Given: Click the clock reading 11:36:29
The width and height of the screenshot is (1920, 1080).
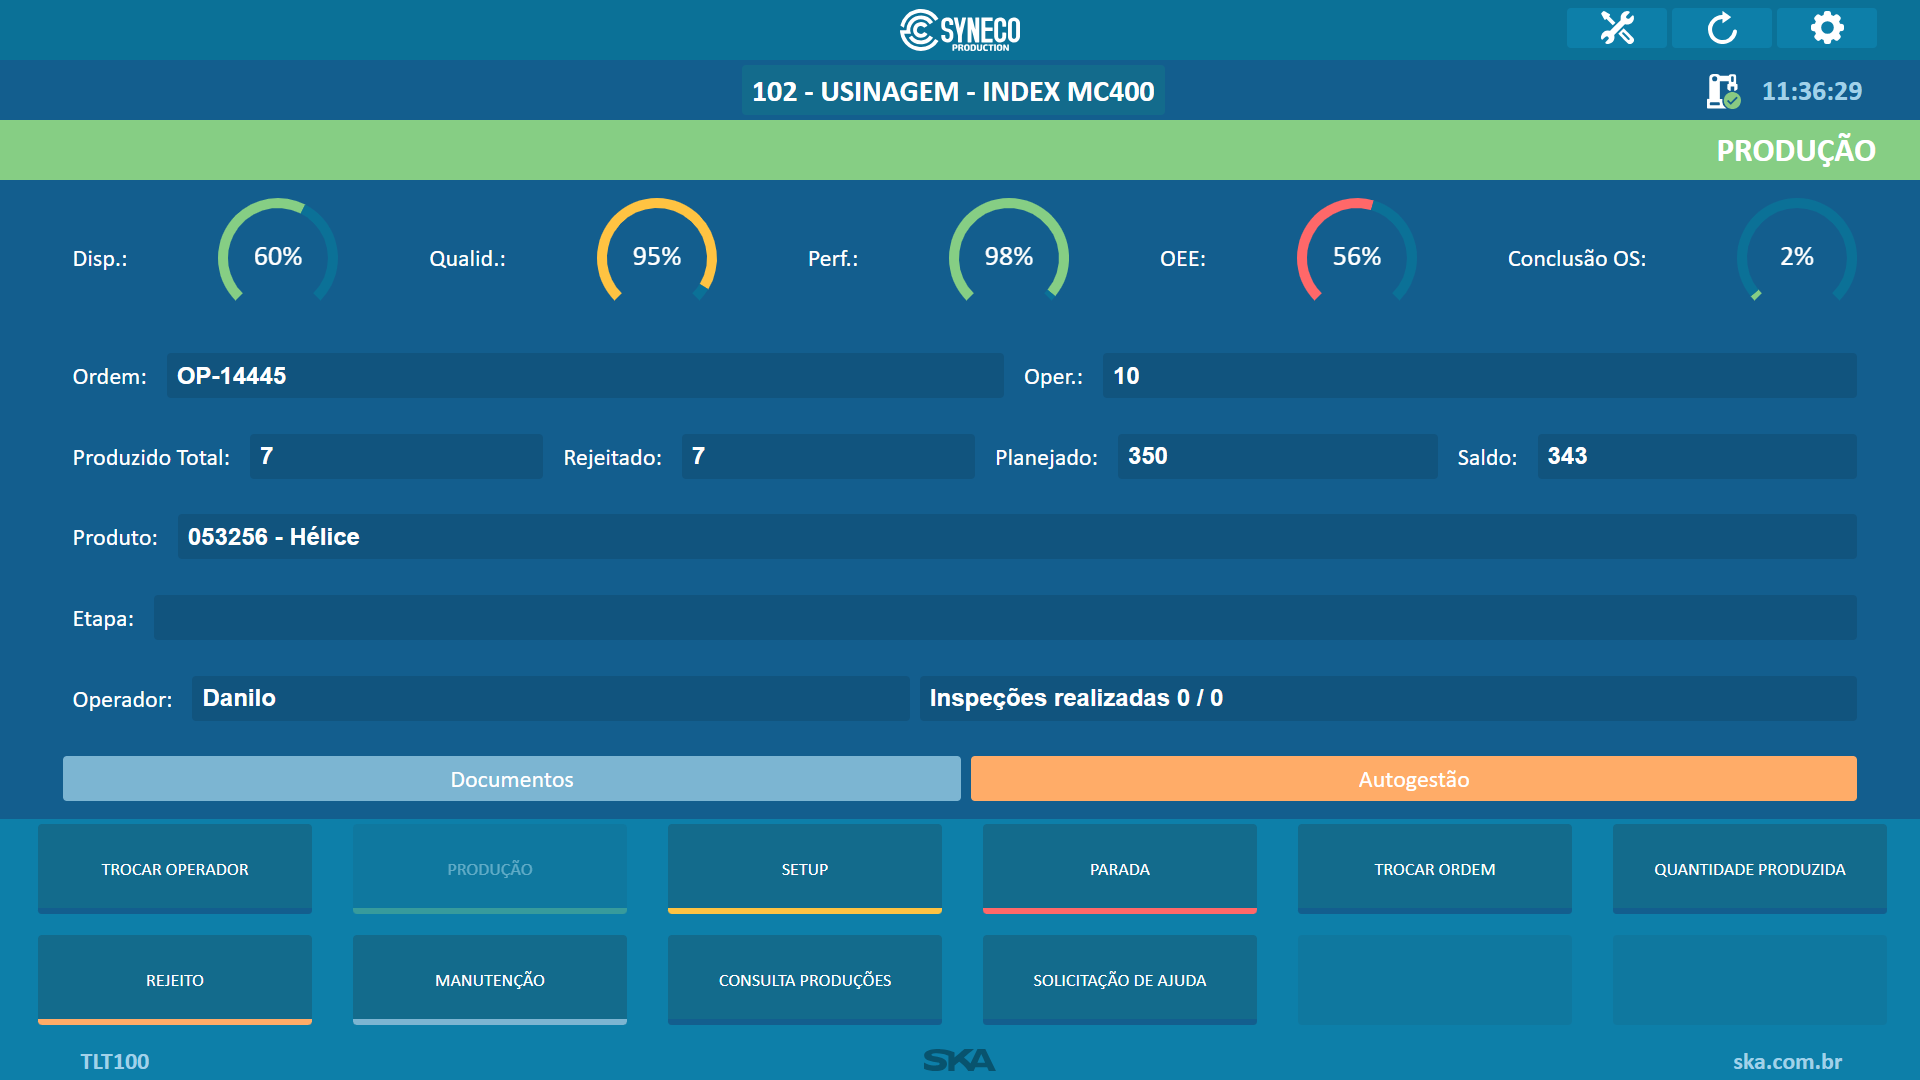Looking at the screenshot, I should click(x=1812, y=91).
